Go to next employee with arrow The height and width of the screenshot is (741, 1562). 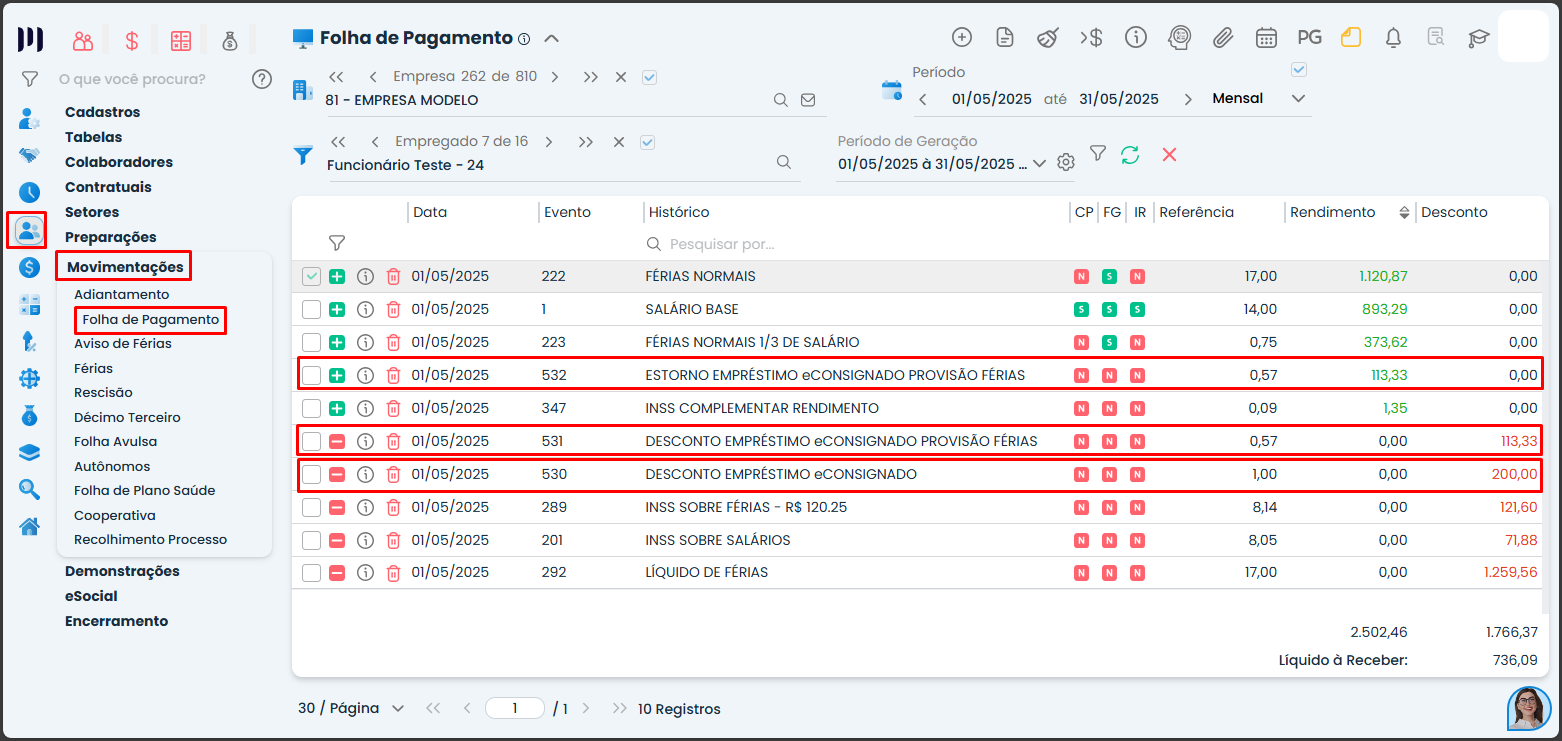[x=554, y=142]
